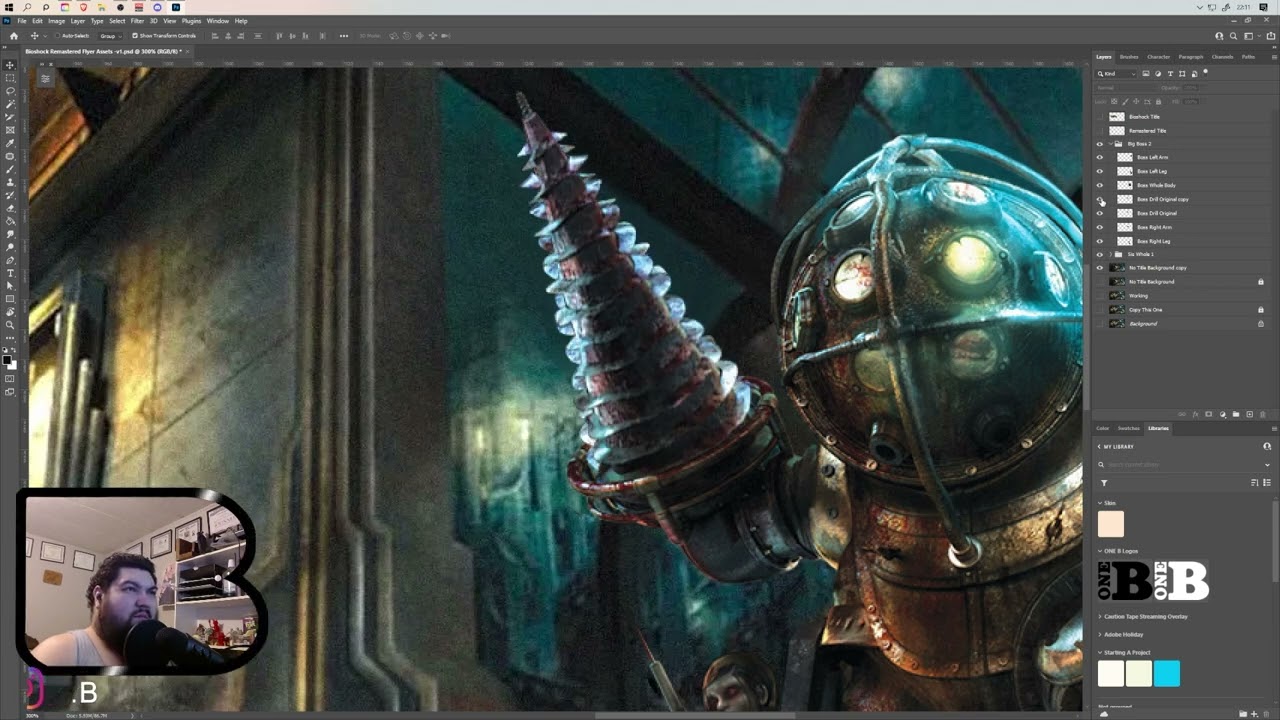Image resolution: width=1280 pixels, height=720 pixels.
Task: Hide the Big Boss 2 group
Action: click(1100, 144)
